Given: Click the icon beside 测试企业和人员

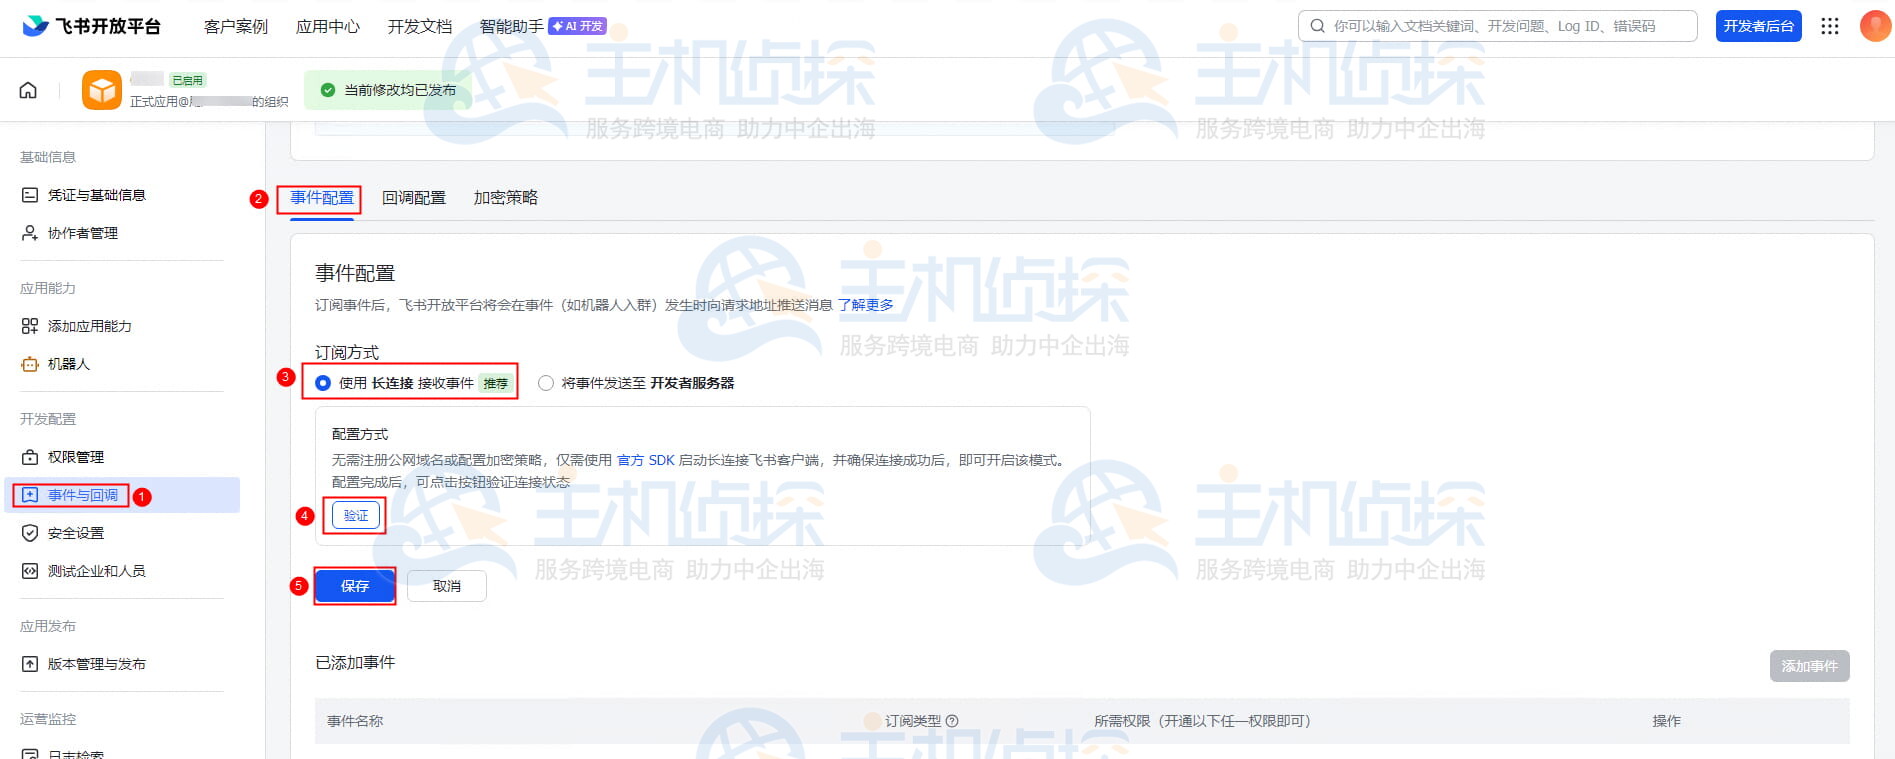Looking at the screenshot, I should (30, 571).
